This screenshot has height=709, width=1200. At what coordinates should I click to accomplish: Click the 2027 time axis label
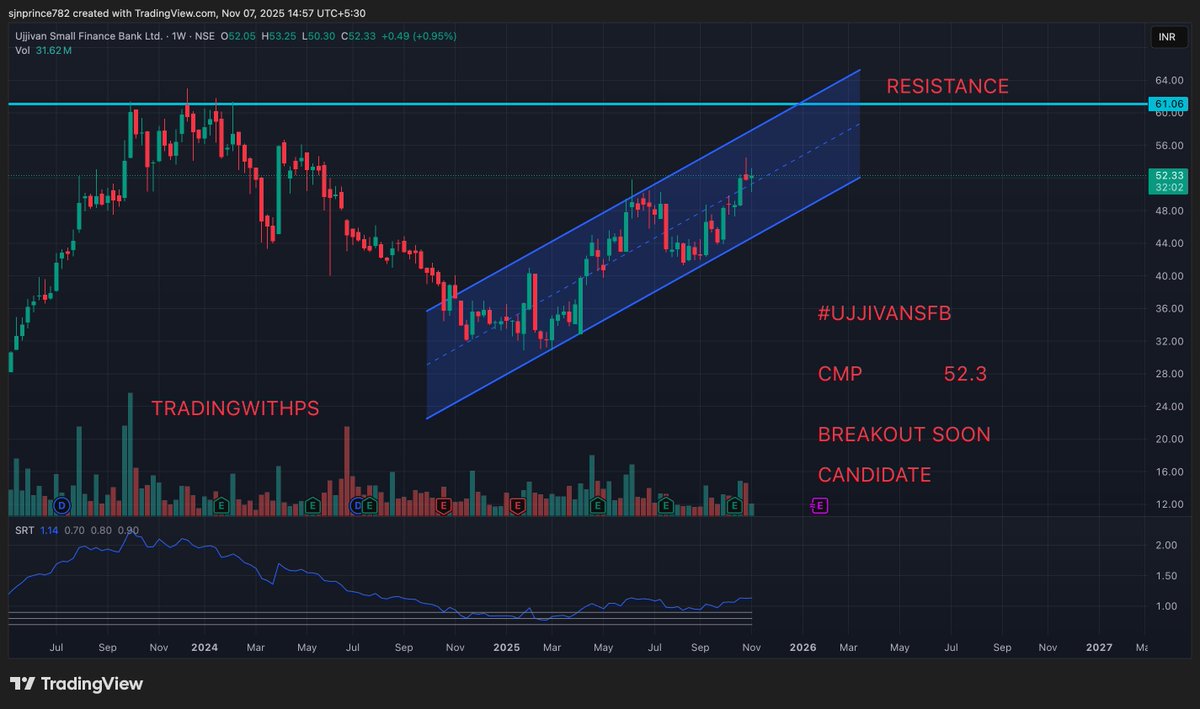(x=1099, y=647)
